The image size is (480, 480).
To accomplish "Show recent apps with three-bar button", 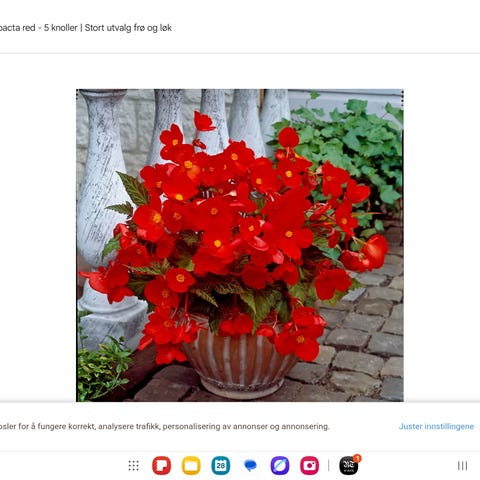I will pyautogui.click(x=462, y=466).
